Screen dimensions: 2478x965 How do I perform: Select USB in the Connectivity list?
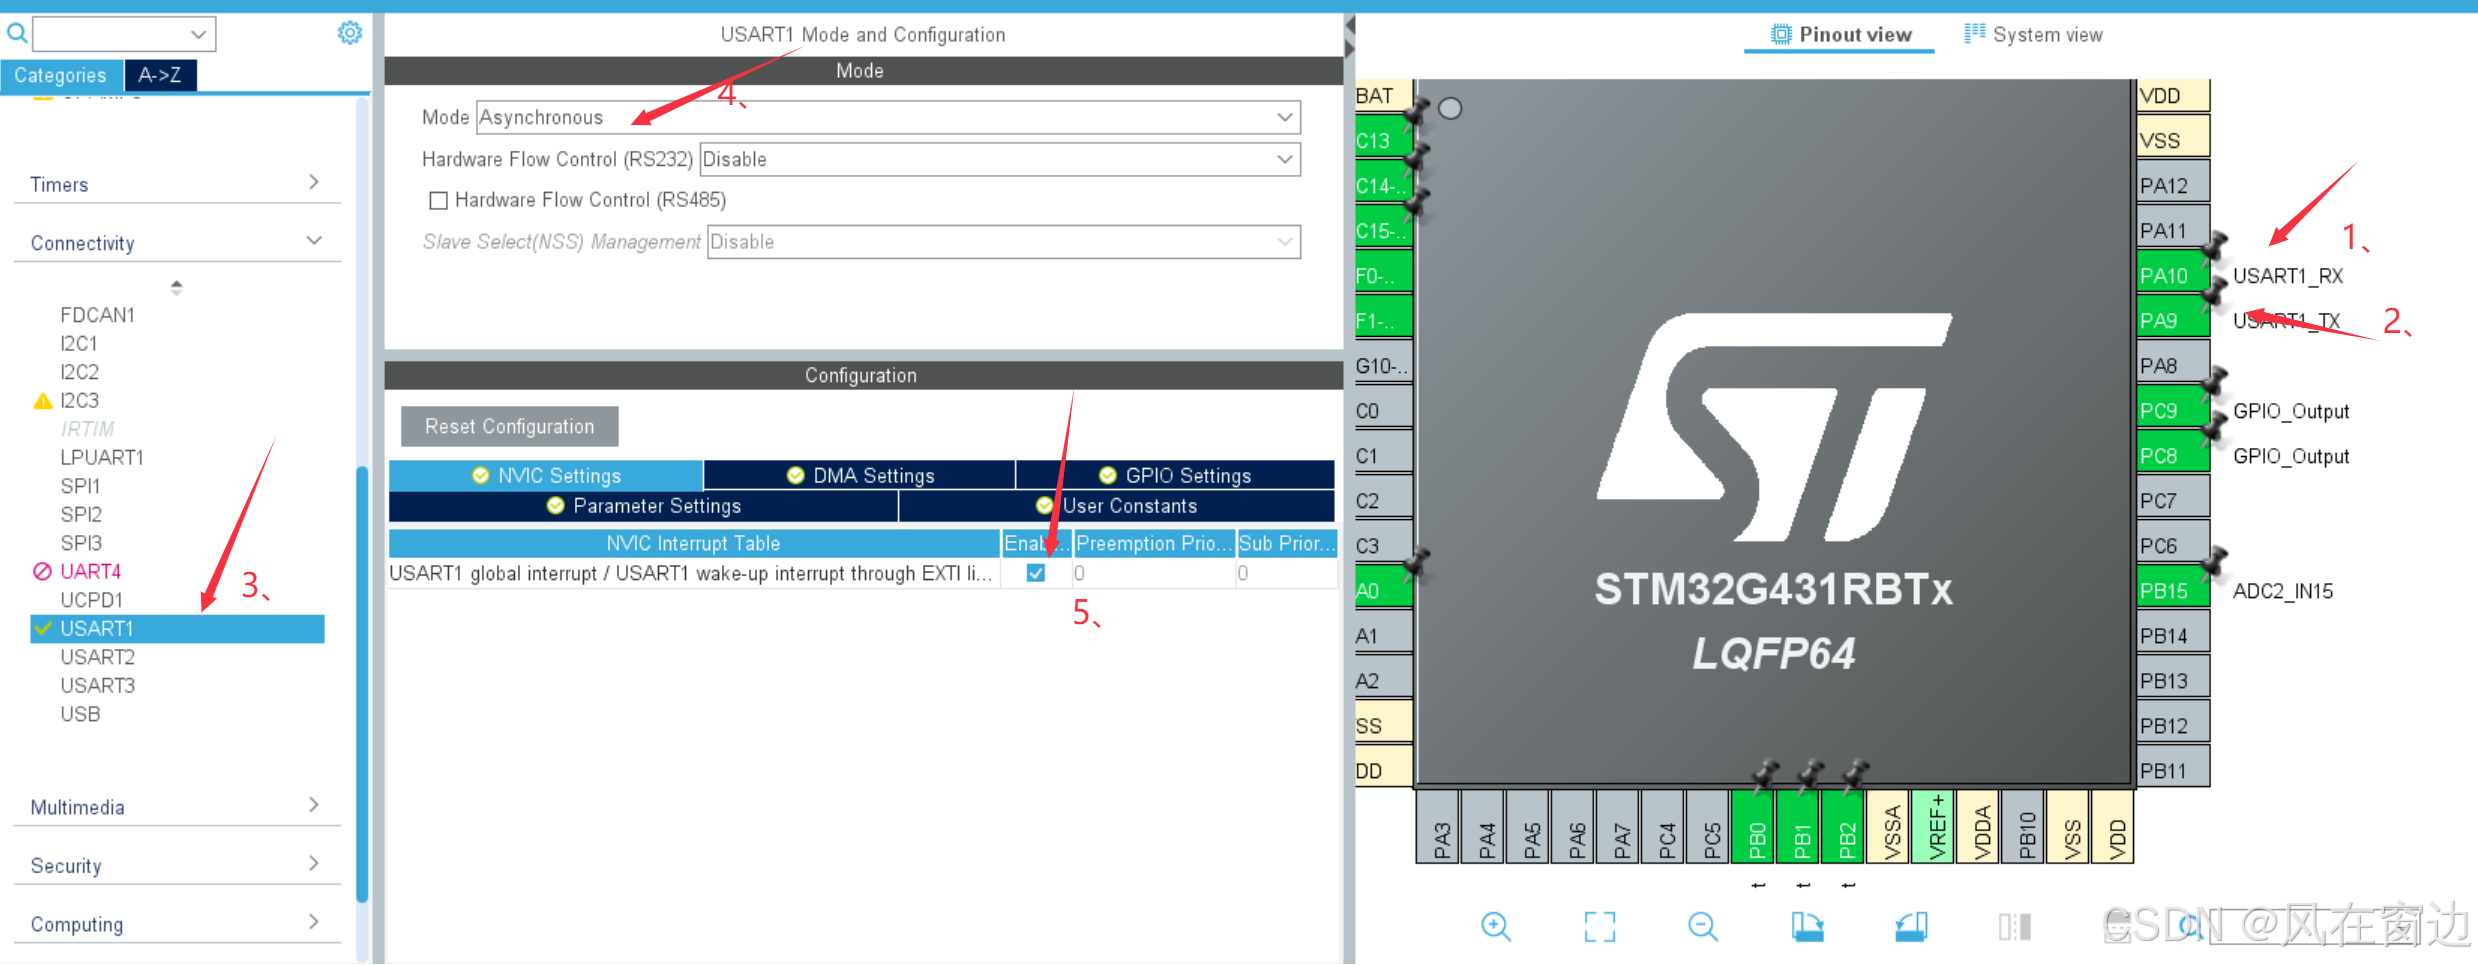click(80, 714)
